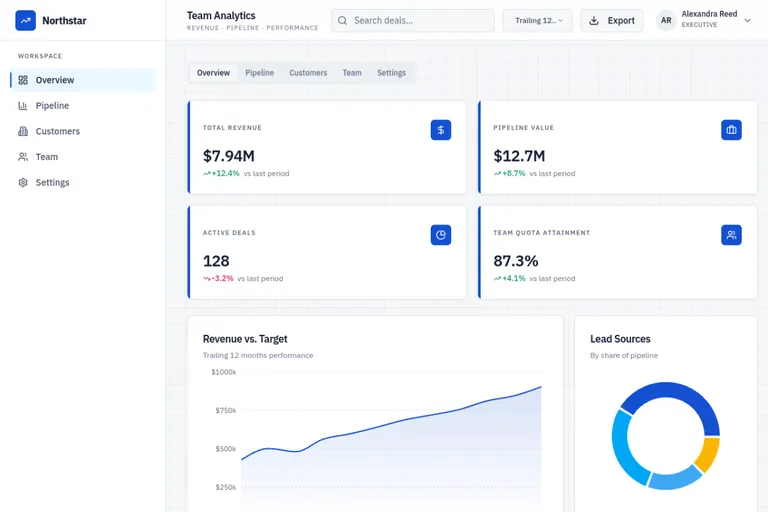Screen dimensions: 768x512
Task: Click the 128 active deals value
Action: (x=216, y=261)
